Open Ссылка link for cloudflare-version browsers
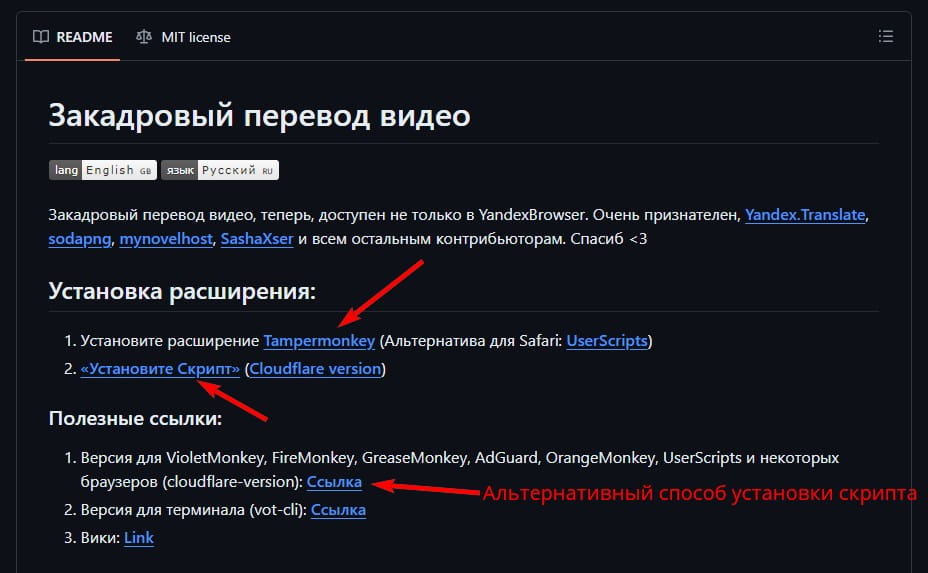Image resolution: width=928 pixels, height=573 pixels. click(334, 481)
